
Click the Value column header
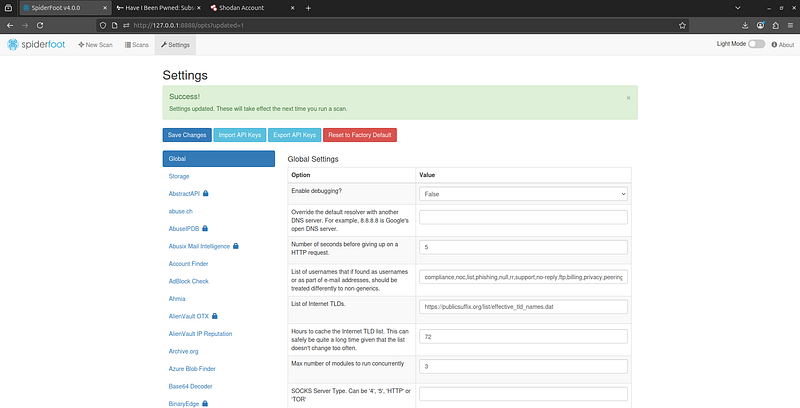tap(427, 175)
